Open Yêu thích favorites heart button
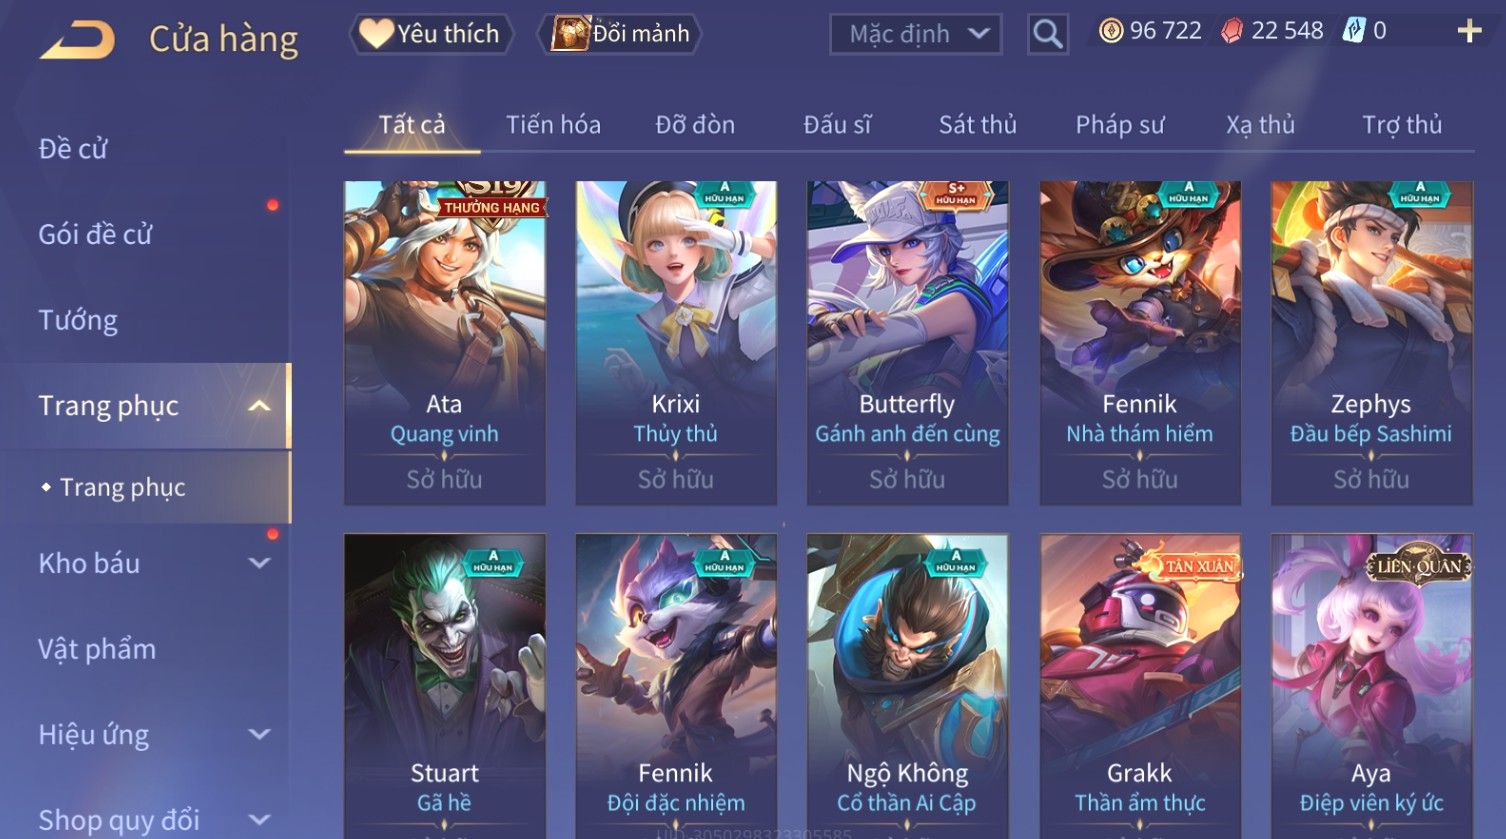This screenshot has height=839, width=1506. click(431, 34)
